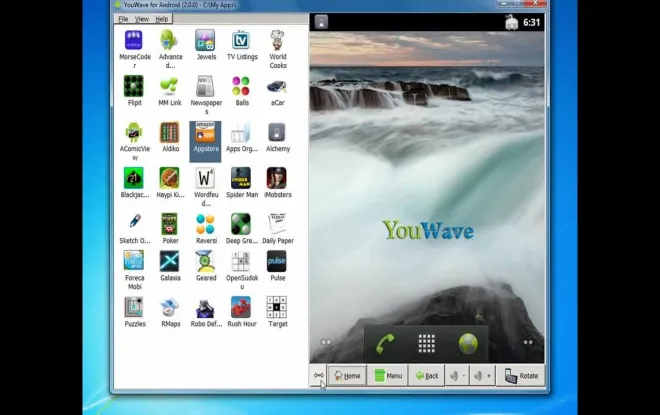Select the iMobsters game icon
This screenshot has height=415, width=660.
[x=277, y=178]
